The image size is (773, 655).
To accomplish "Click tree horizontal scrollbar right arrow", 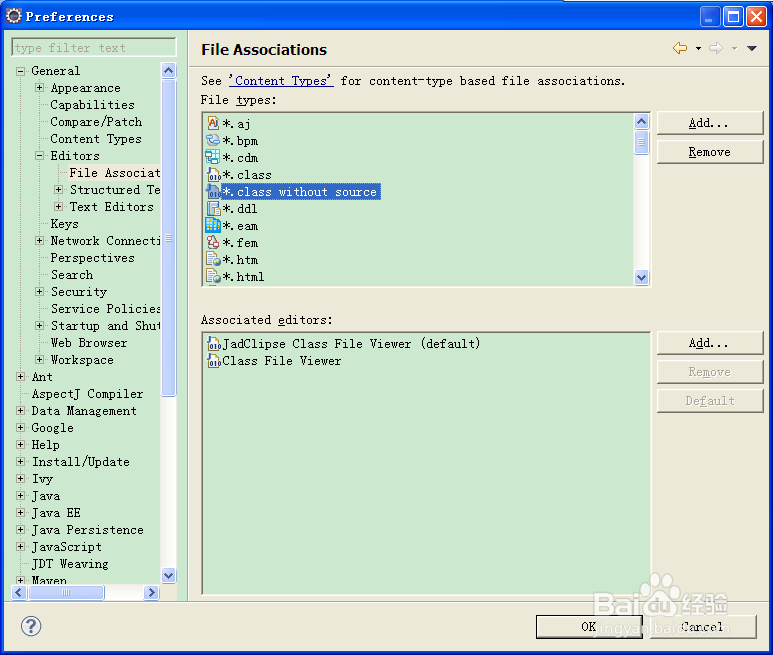I will tap(151, 592).
